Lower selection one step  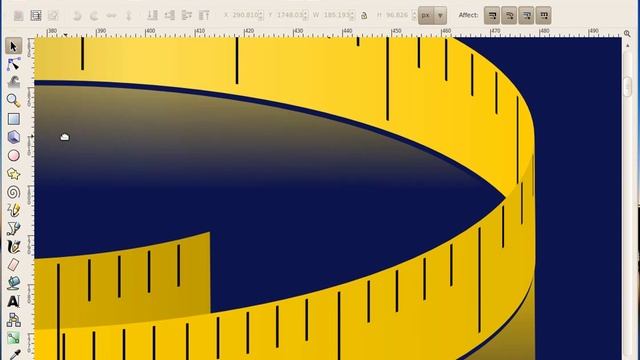click(x=169, y=16)
